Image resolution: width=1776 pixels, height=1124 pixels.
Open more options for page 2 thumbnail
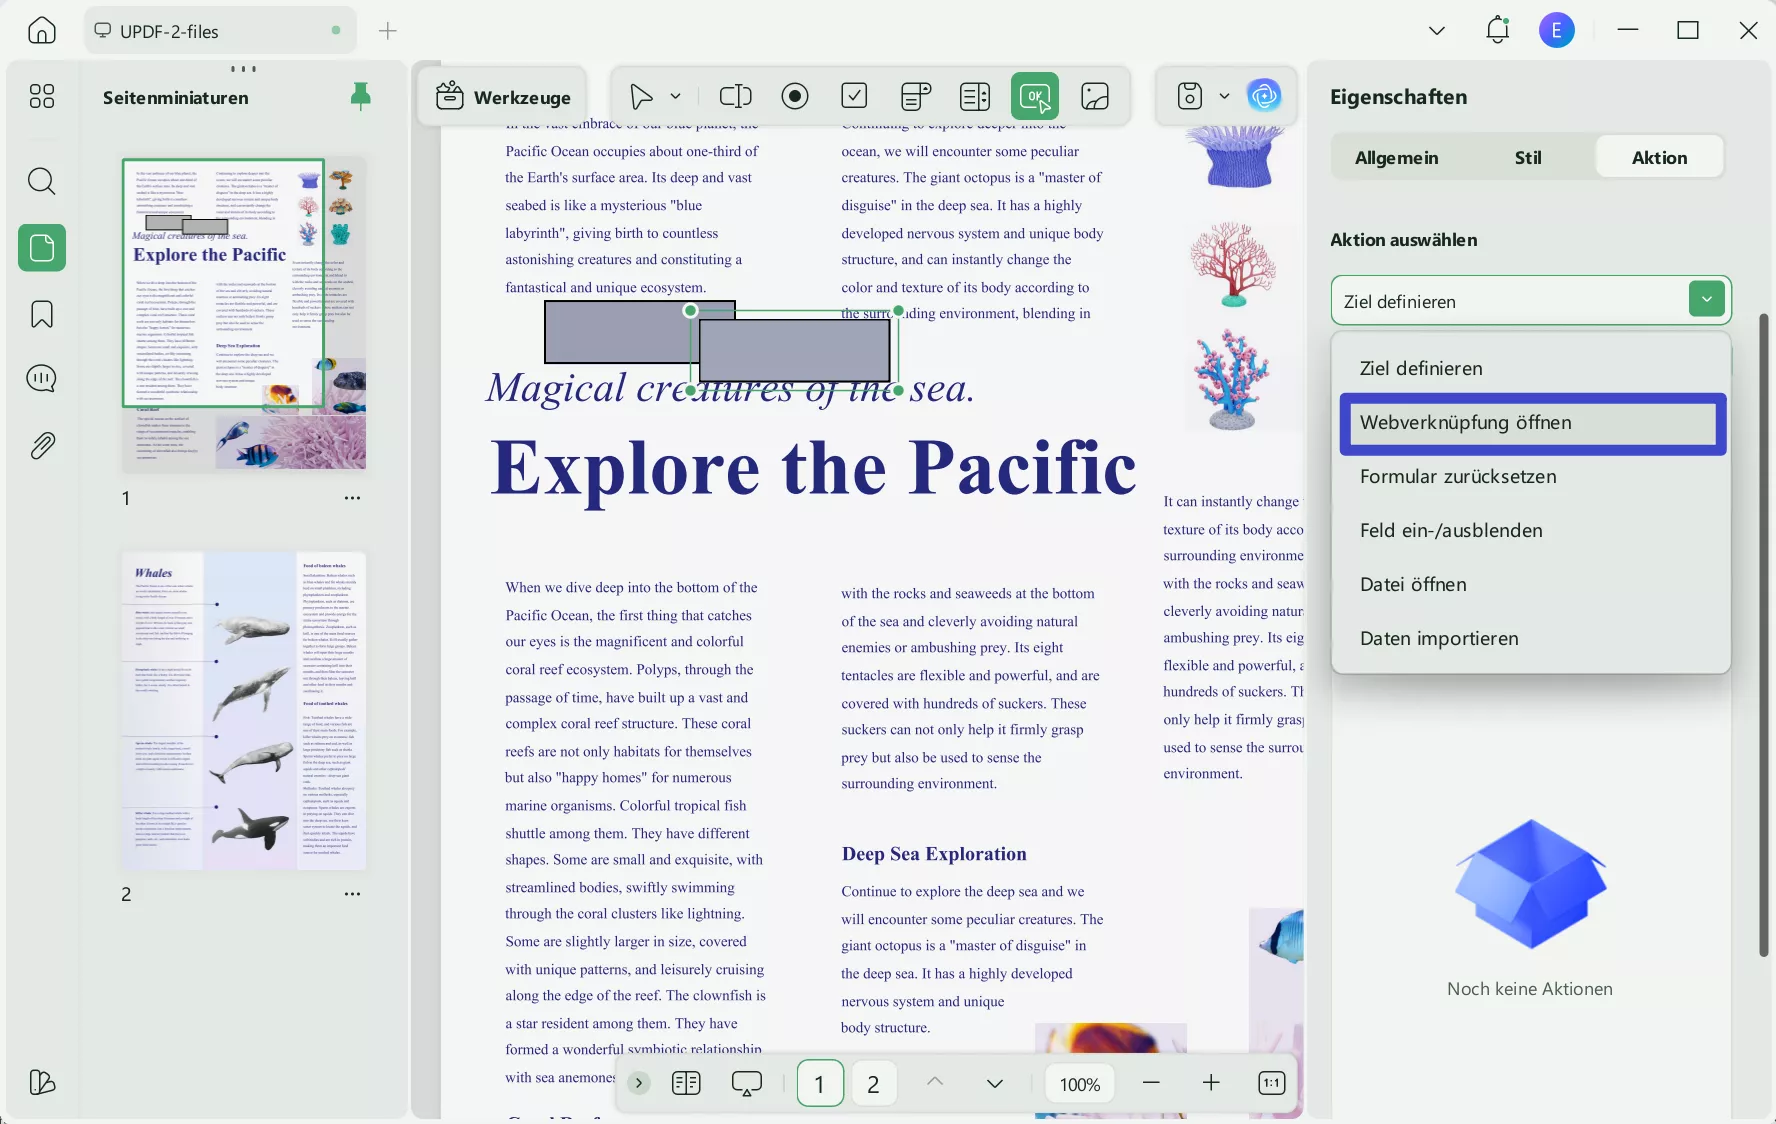point(352,893)
